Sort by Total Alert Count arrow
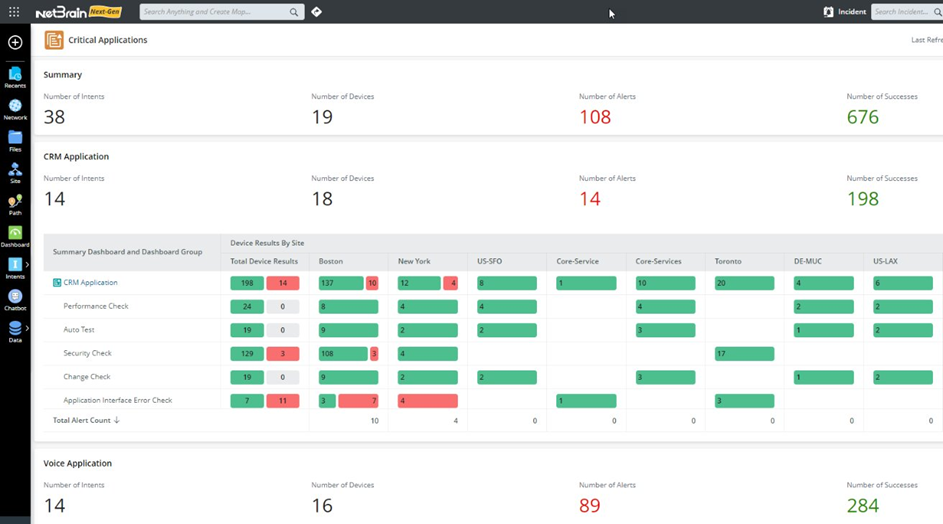Screen dimensions: 943x524 pos(117,421)
